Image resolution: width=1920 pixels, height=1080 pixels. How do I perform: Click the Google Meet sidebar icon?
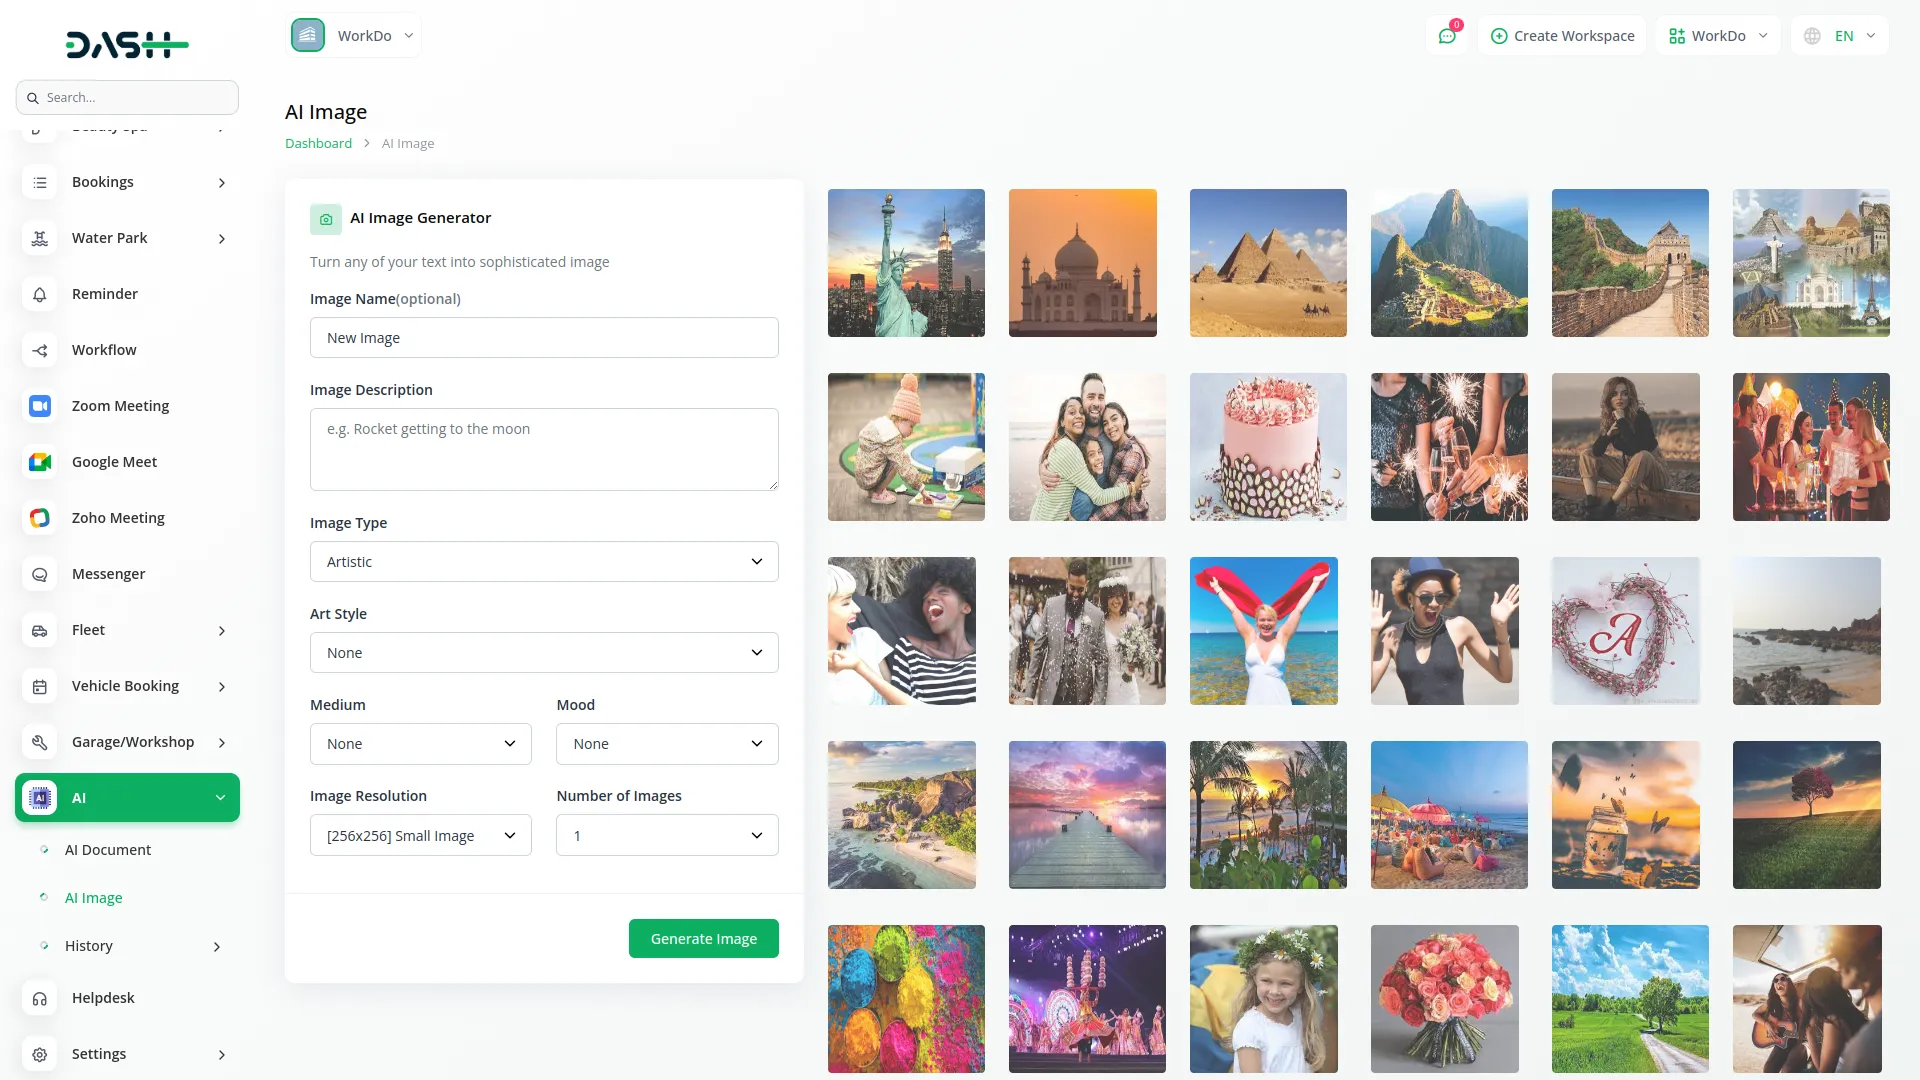pos(40,462)
